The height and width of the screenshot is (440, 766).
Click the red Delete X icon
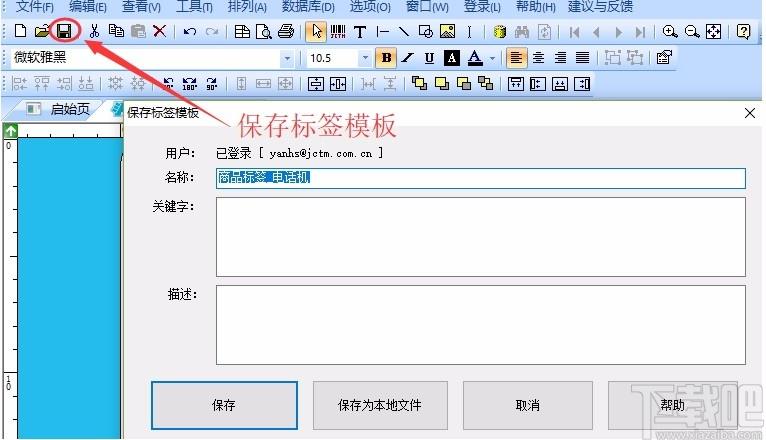tap(160, 32)
